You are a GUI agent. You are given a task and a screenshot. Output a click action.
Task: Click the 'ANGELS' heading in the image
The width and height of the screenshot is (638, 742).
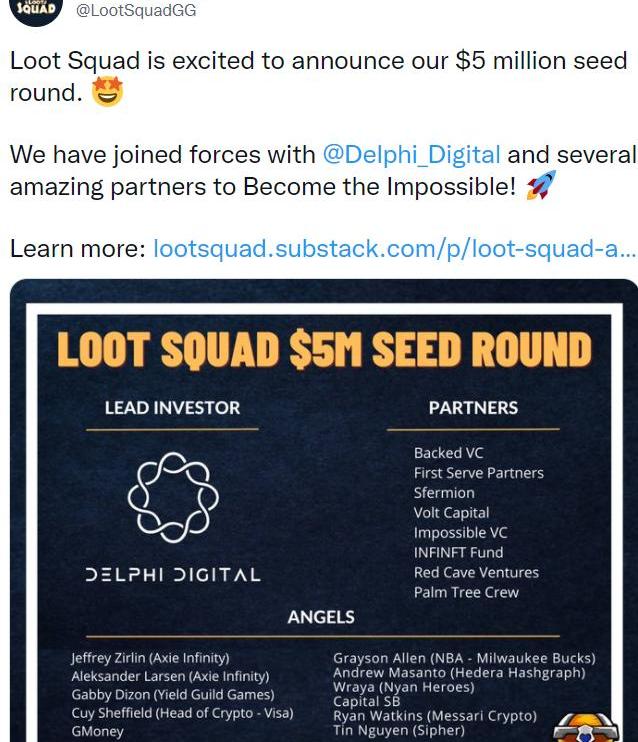pos(321,617)
